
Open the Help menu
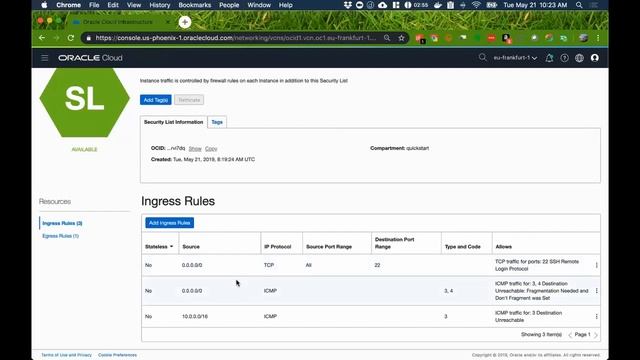(286, 5)
